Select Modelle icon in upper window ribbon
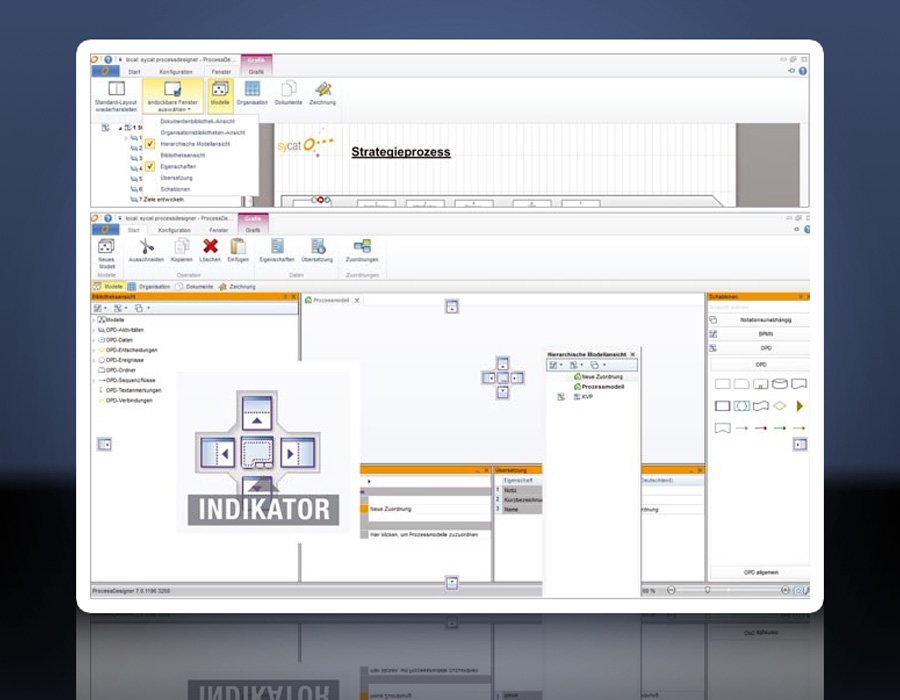The width and height of the screenshot is (900, 700). tap(220, 94)
